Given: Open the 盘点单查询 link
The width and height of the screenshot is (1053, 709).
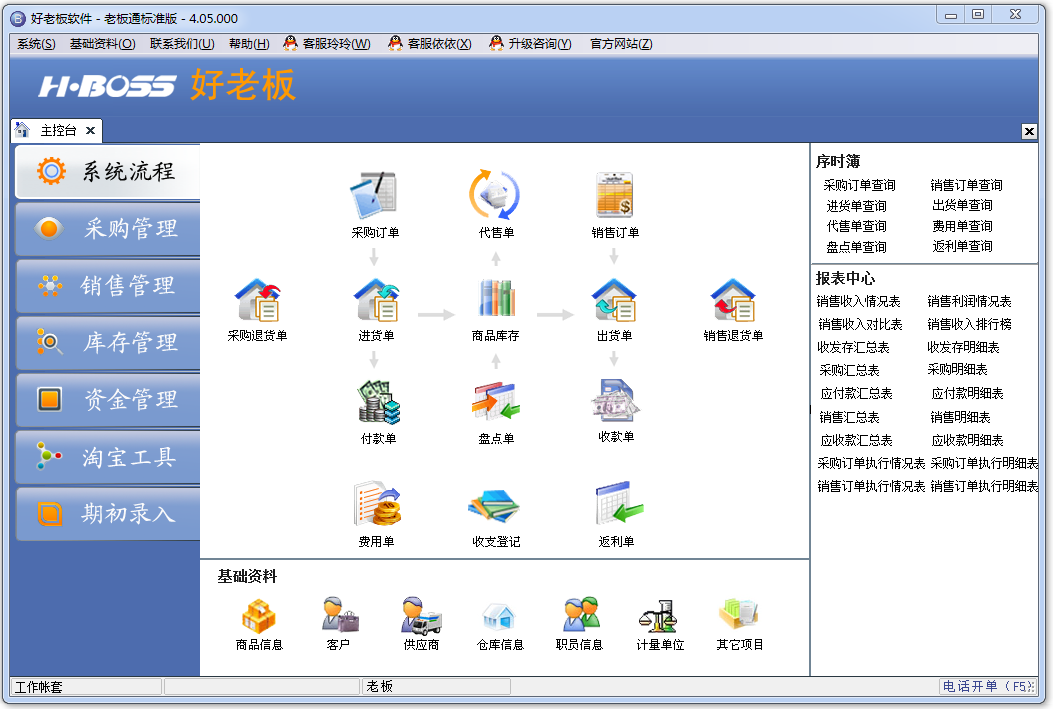Looking at the screenshot, I should tap(856, 247).
